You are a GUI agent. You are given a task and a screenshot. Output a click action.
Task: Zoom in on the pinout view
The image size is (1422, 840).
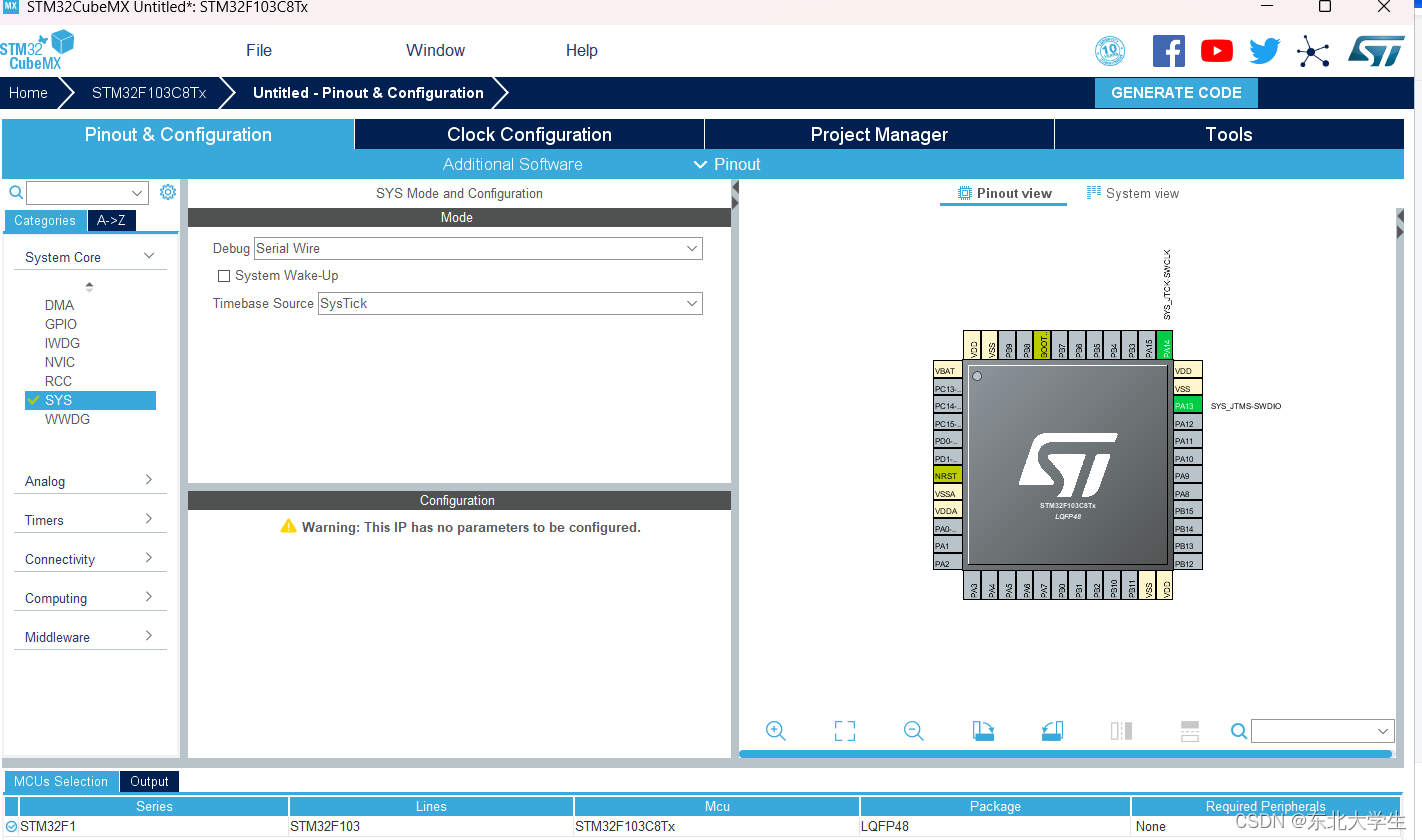click(x=775, y=731)
